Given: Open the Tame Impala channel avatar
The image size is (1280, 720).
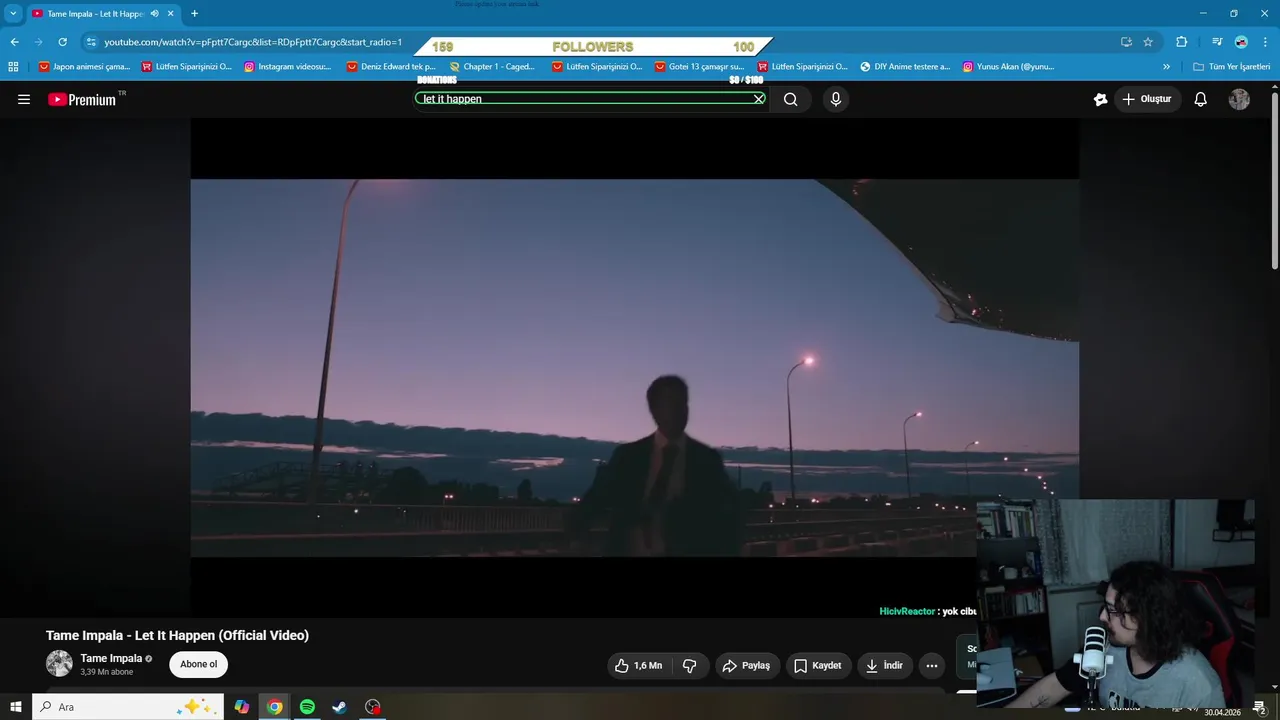Looking at the screenshot, I should 59,663.
